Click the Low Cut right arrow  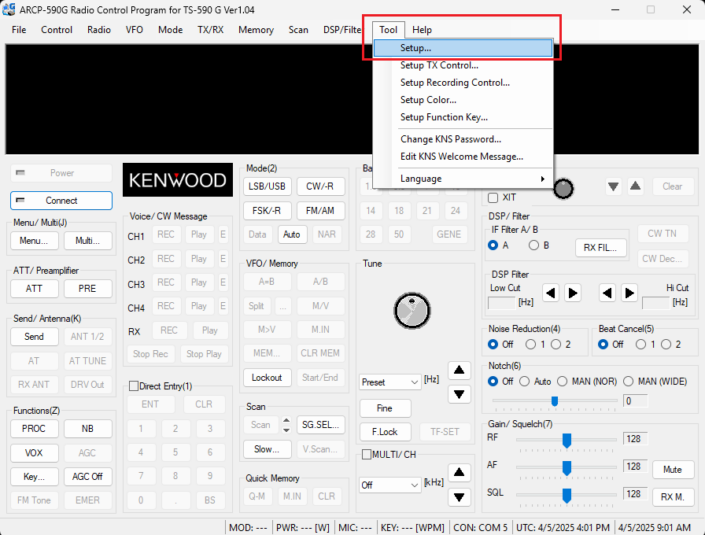click(572, 293)
